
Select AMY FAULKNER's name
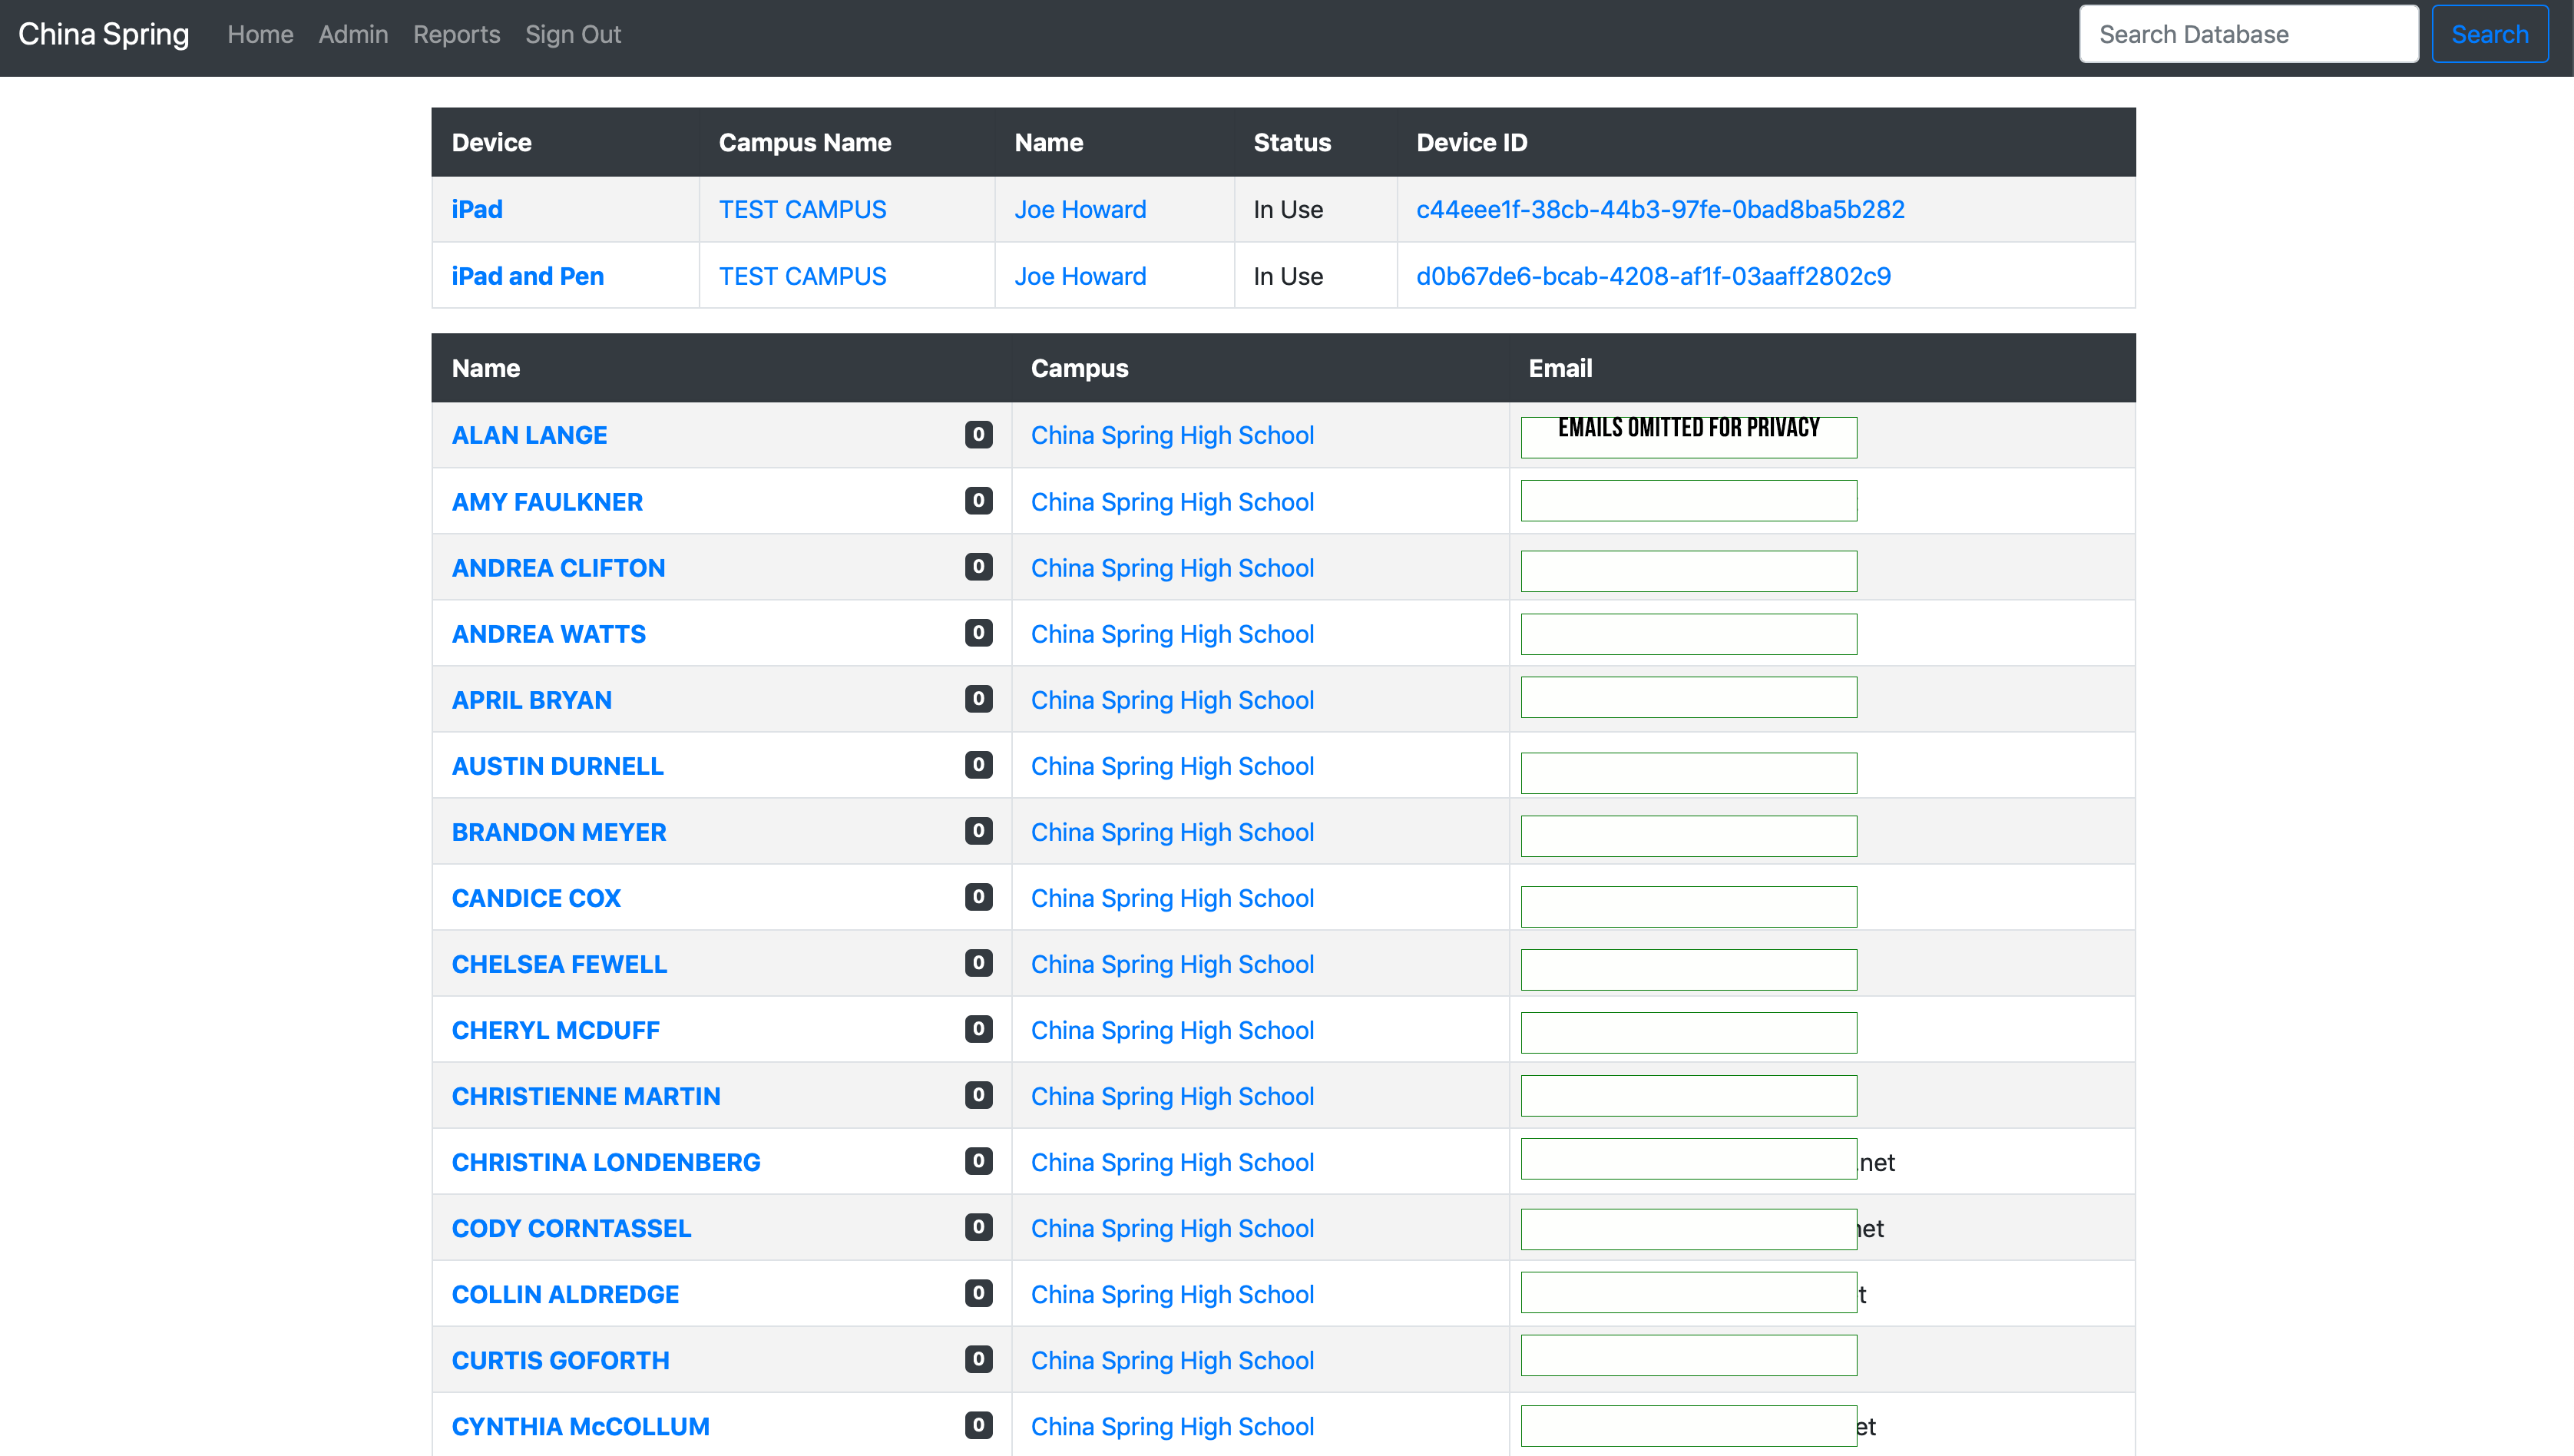[547, 502]
